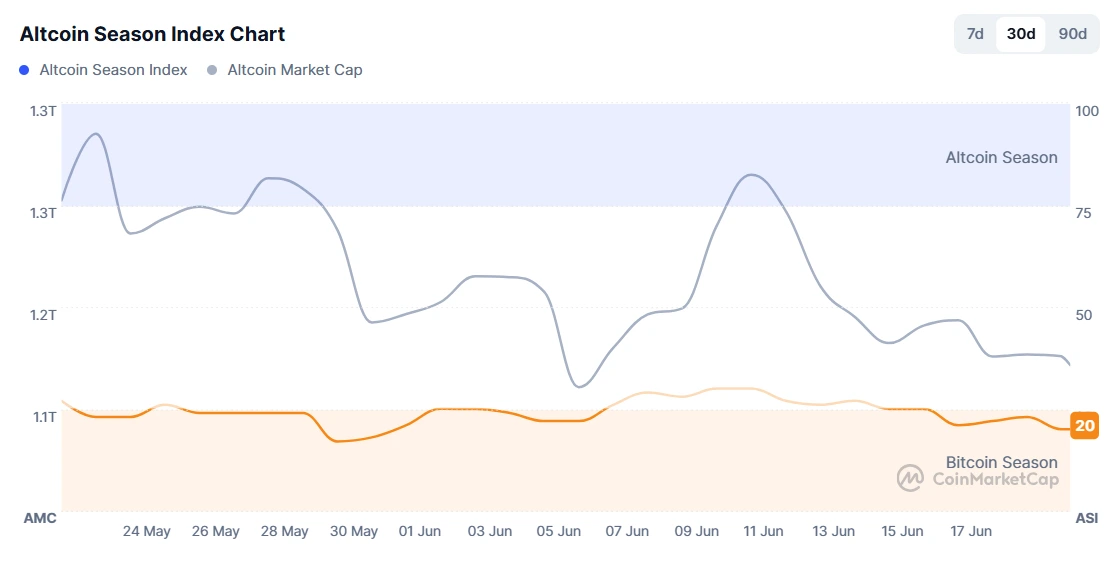Click the gray Altcoin Market Cap dot
The image size is (1110, 584).
coord(213,70)
